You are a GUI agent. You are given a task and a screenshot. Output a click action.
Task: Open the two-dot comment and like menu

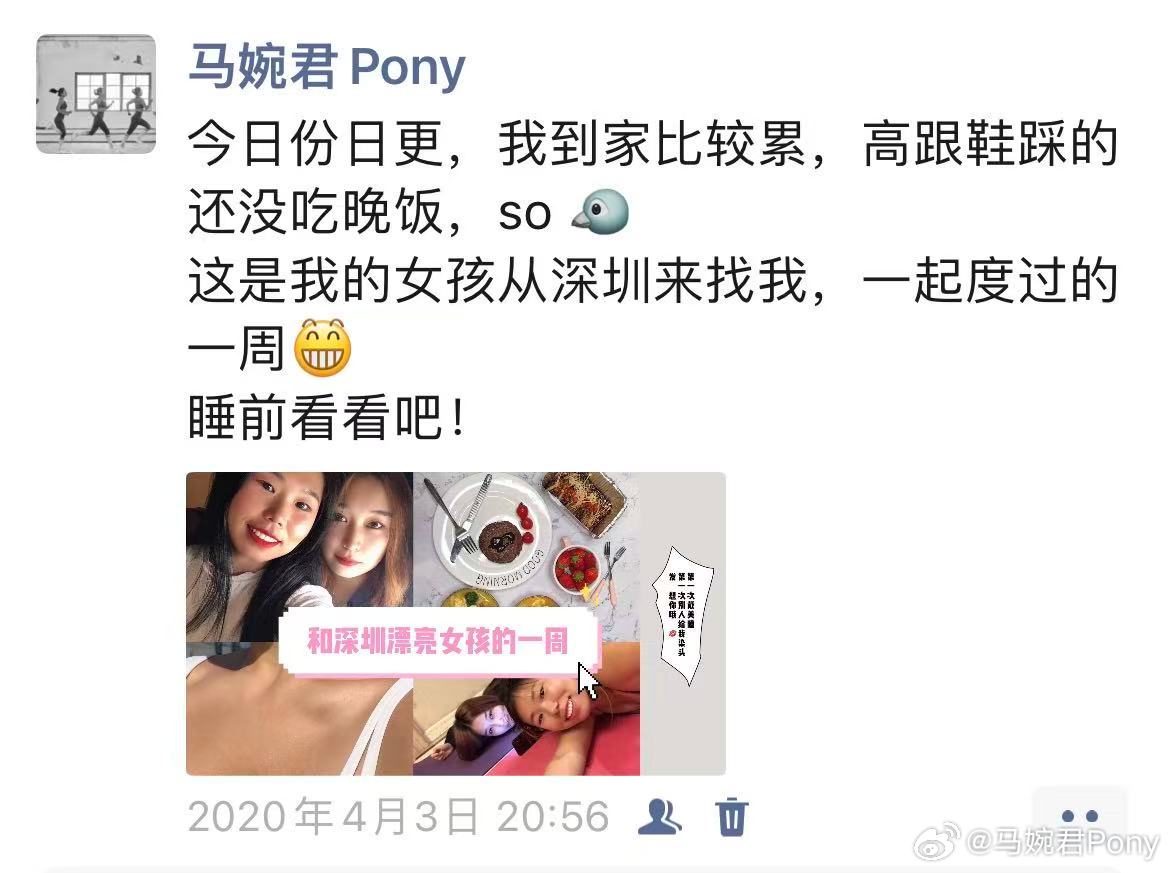(x=1079, y=815)
